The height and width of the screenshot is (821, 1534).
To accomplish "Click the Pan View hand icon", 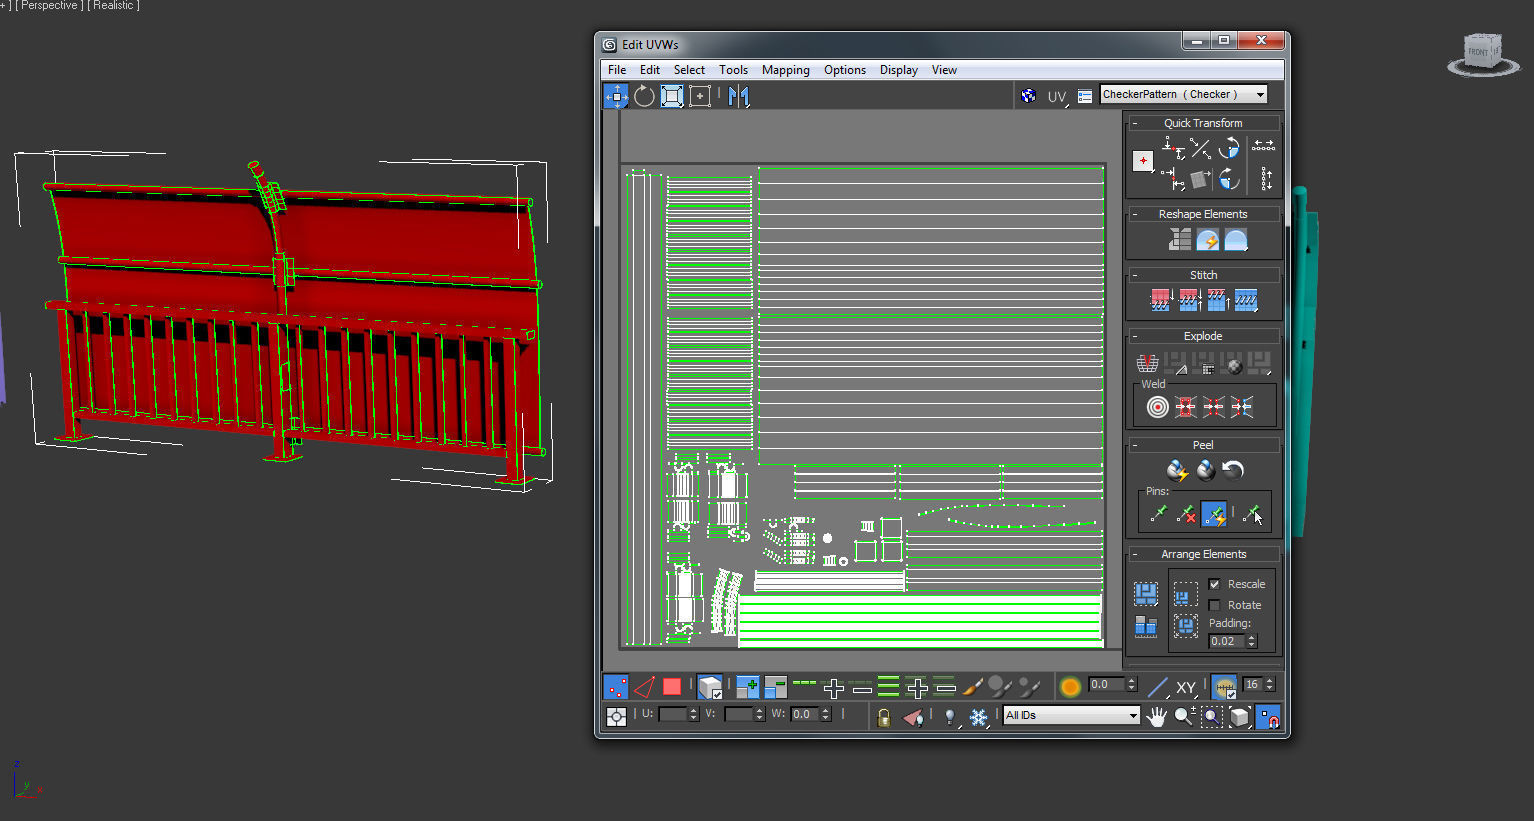I will (1156, 716).
